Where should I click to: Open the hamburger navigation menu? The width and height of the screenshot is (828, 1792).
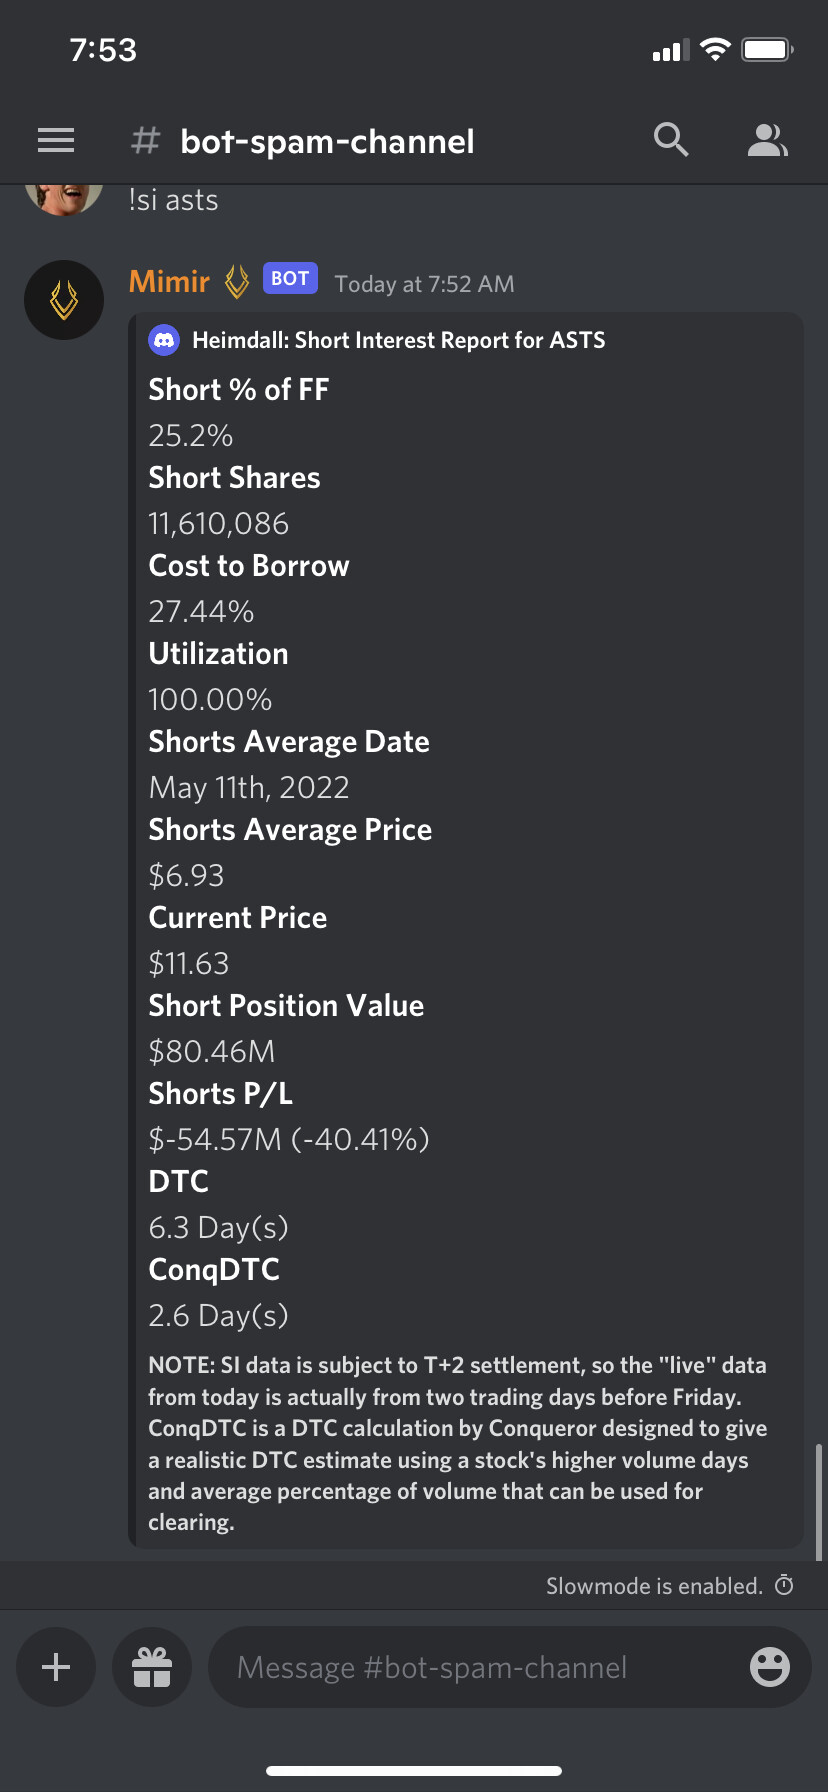pyautogui.click(x=56, y=141)
